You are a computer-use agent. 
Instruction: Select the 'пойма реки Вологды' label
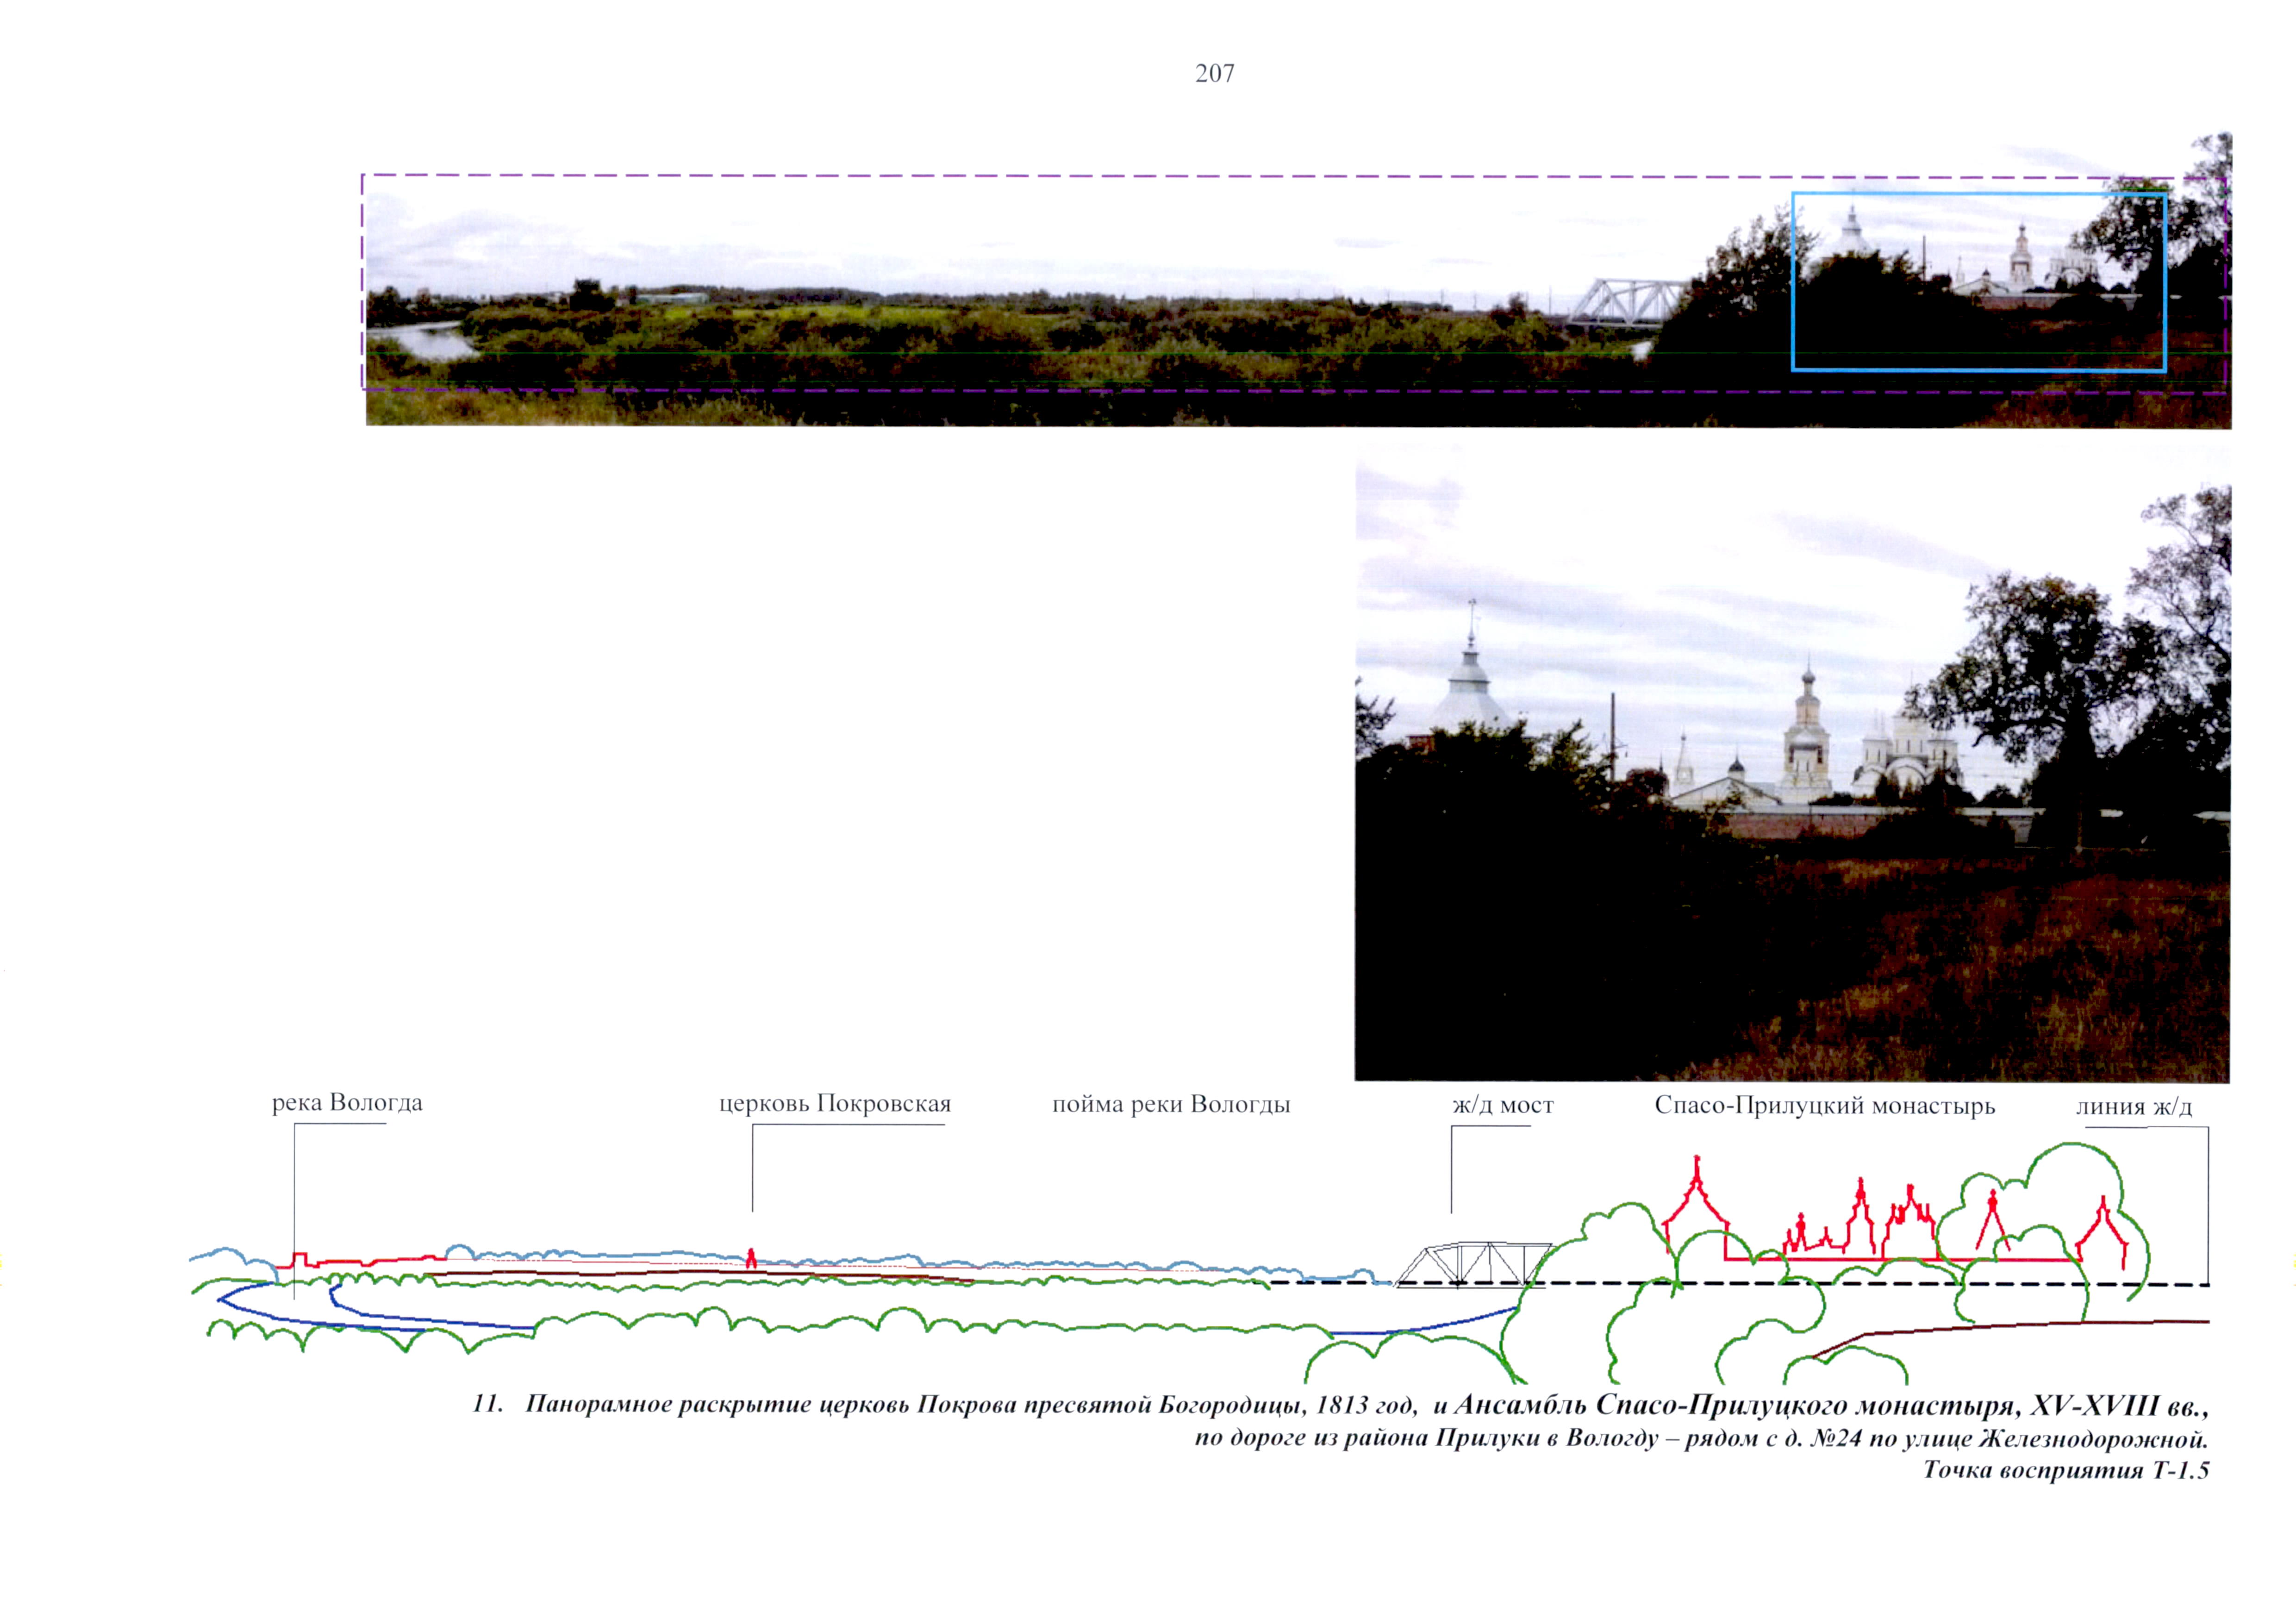click(1171, 1105)
